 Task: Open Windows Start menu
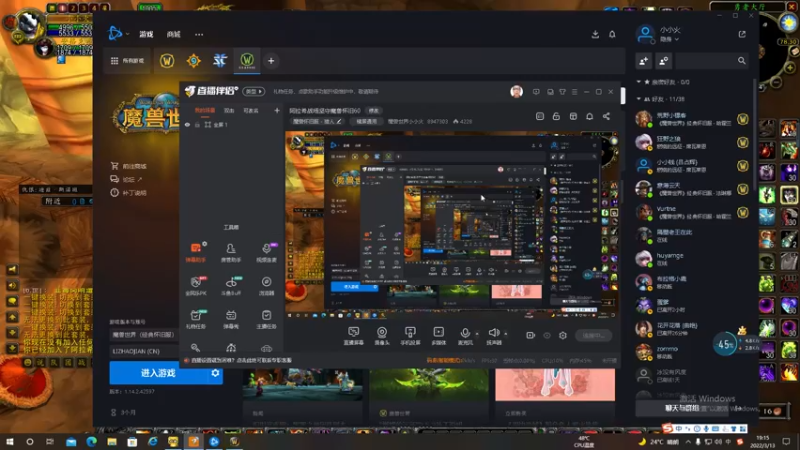point(10,441)
